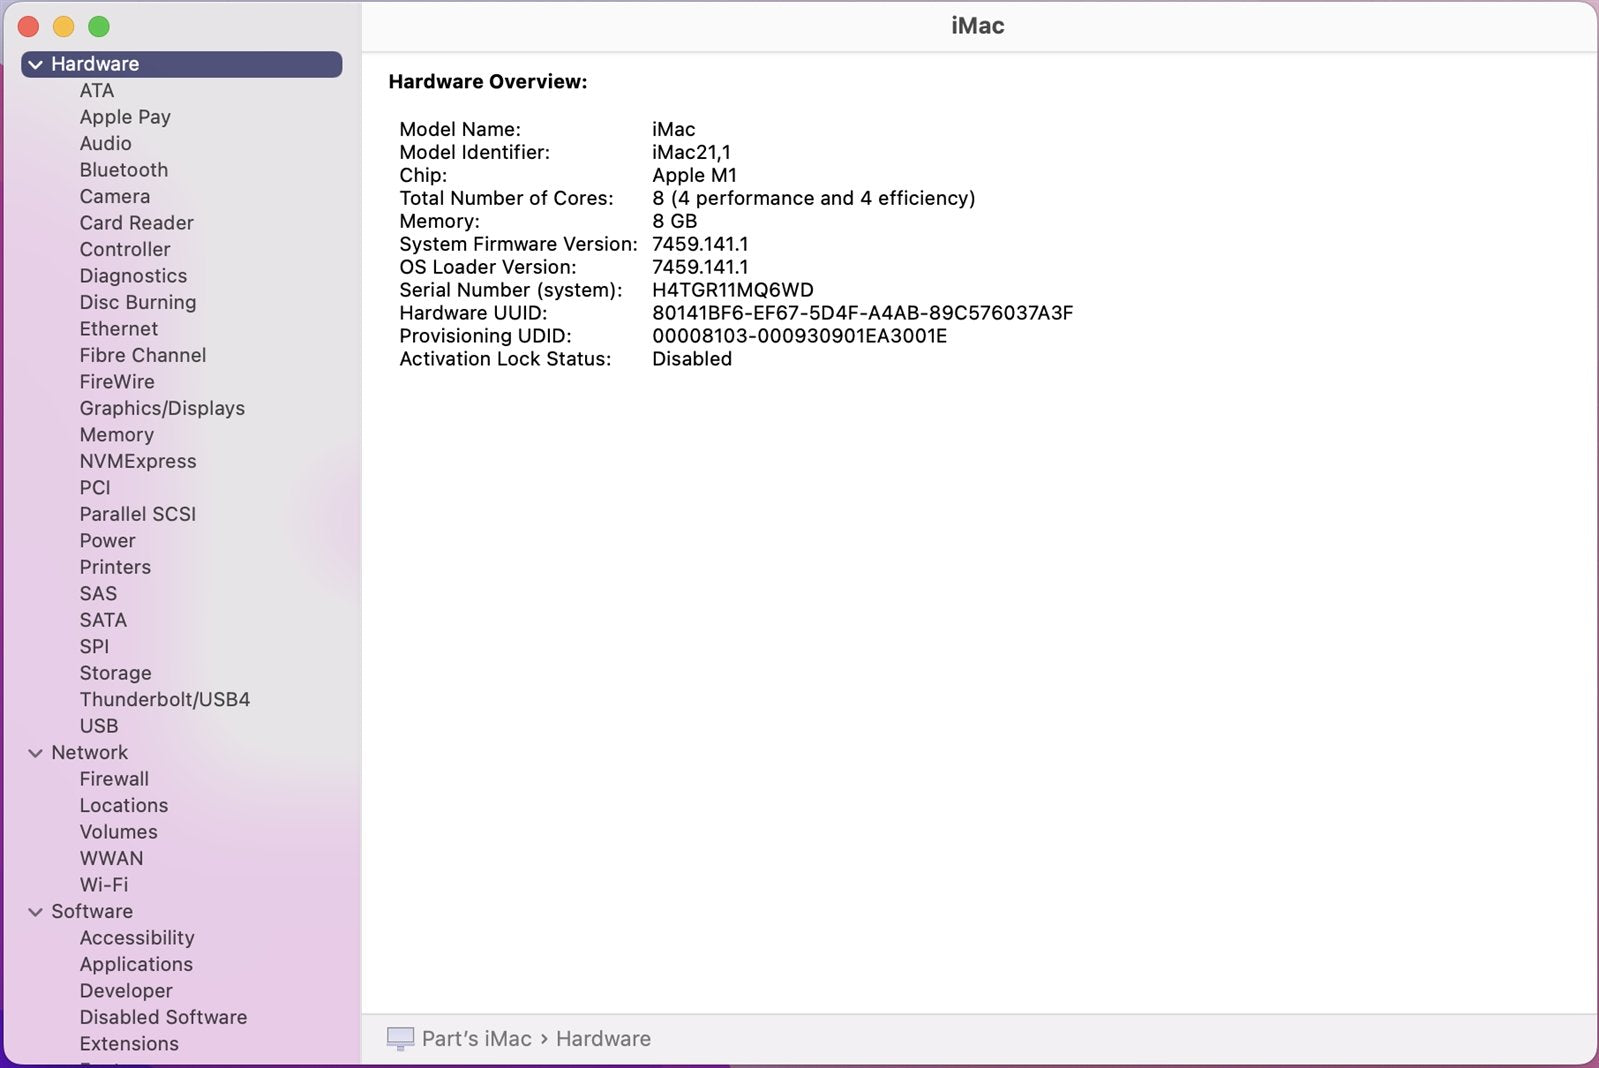
Task: Collapse the Network section in sidebar
Action: tap(36, 753)
